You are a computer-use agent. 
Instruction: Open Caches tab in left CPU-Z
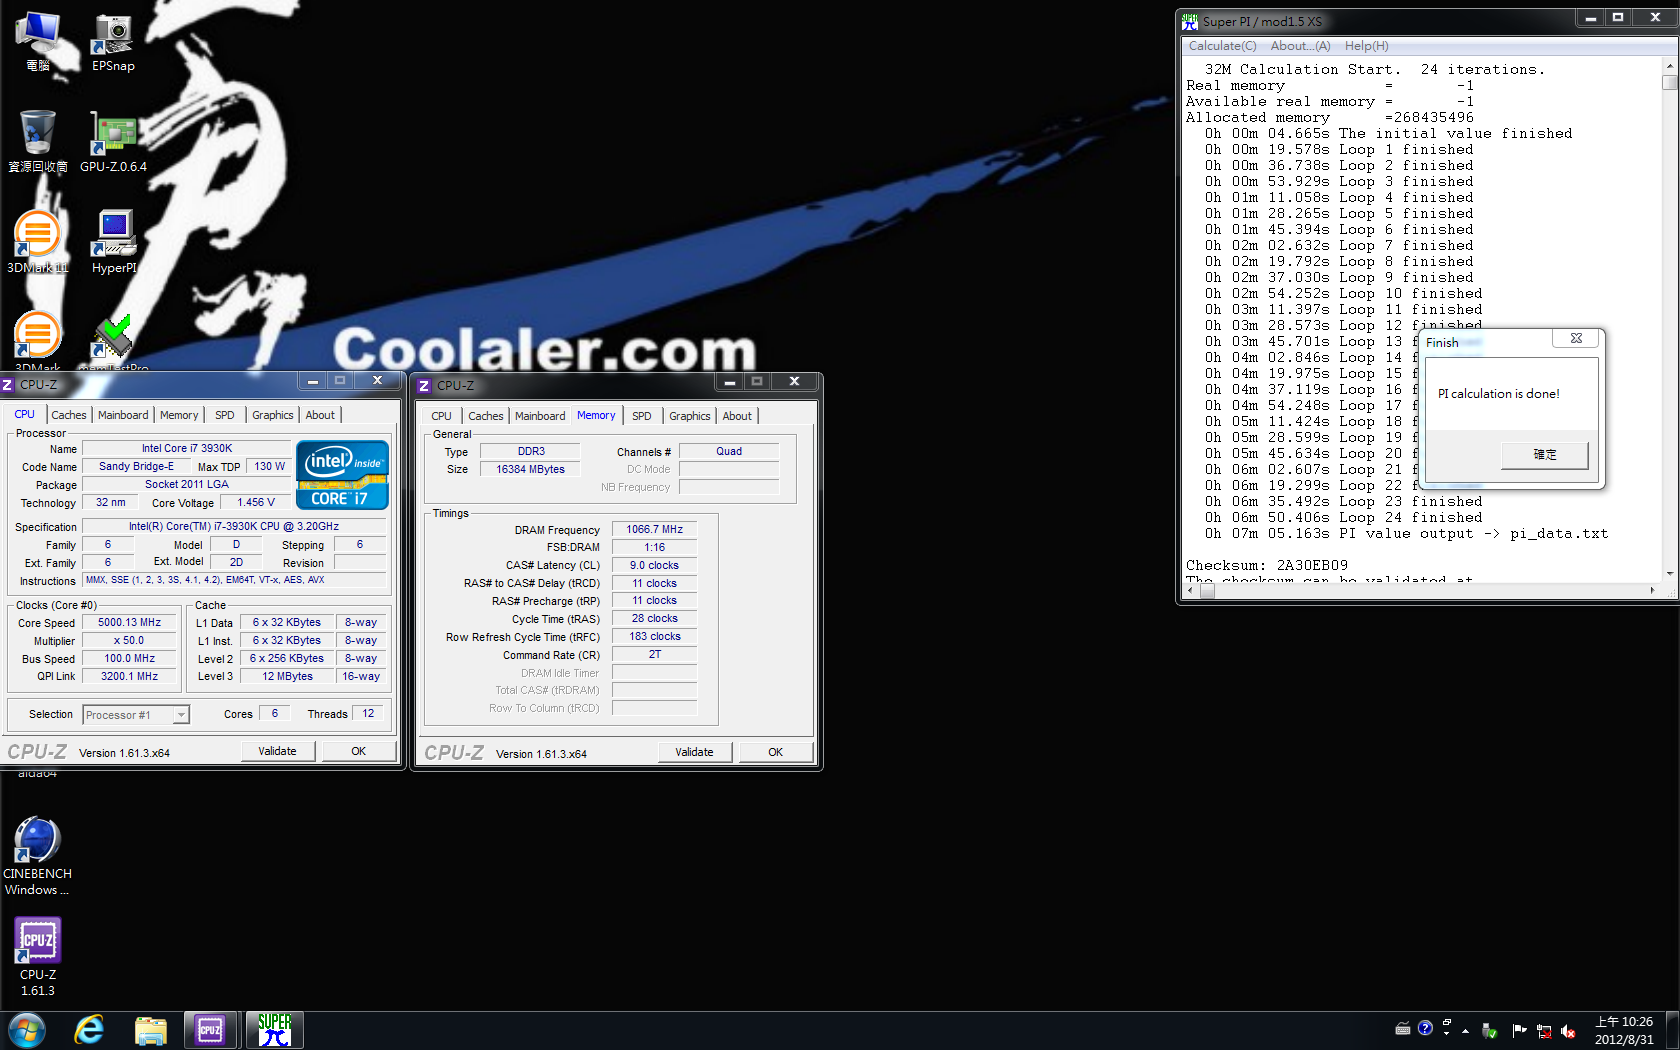[69, 415]
